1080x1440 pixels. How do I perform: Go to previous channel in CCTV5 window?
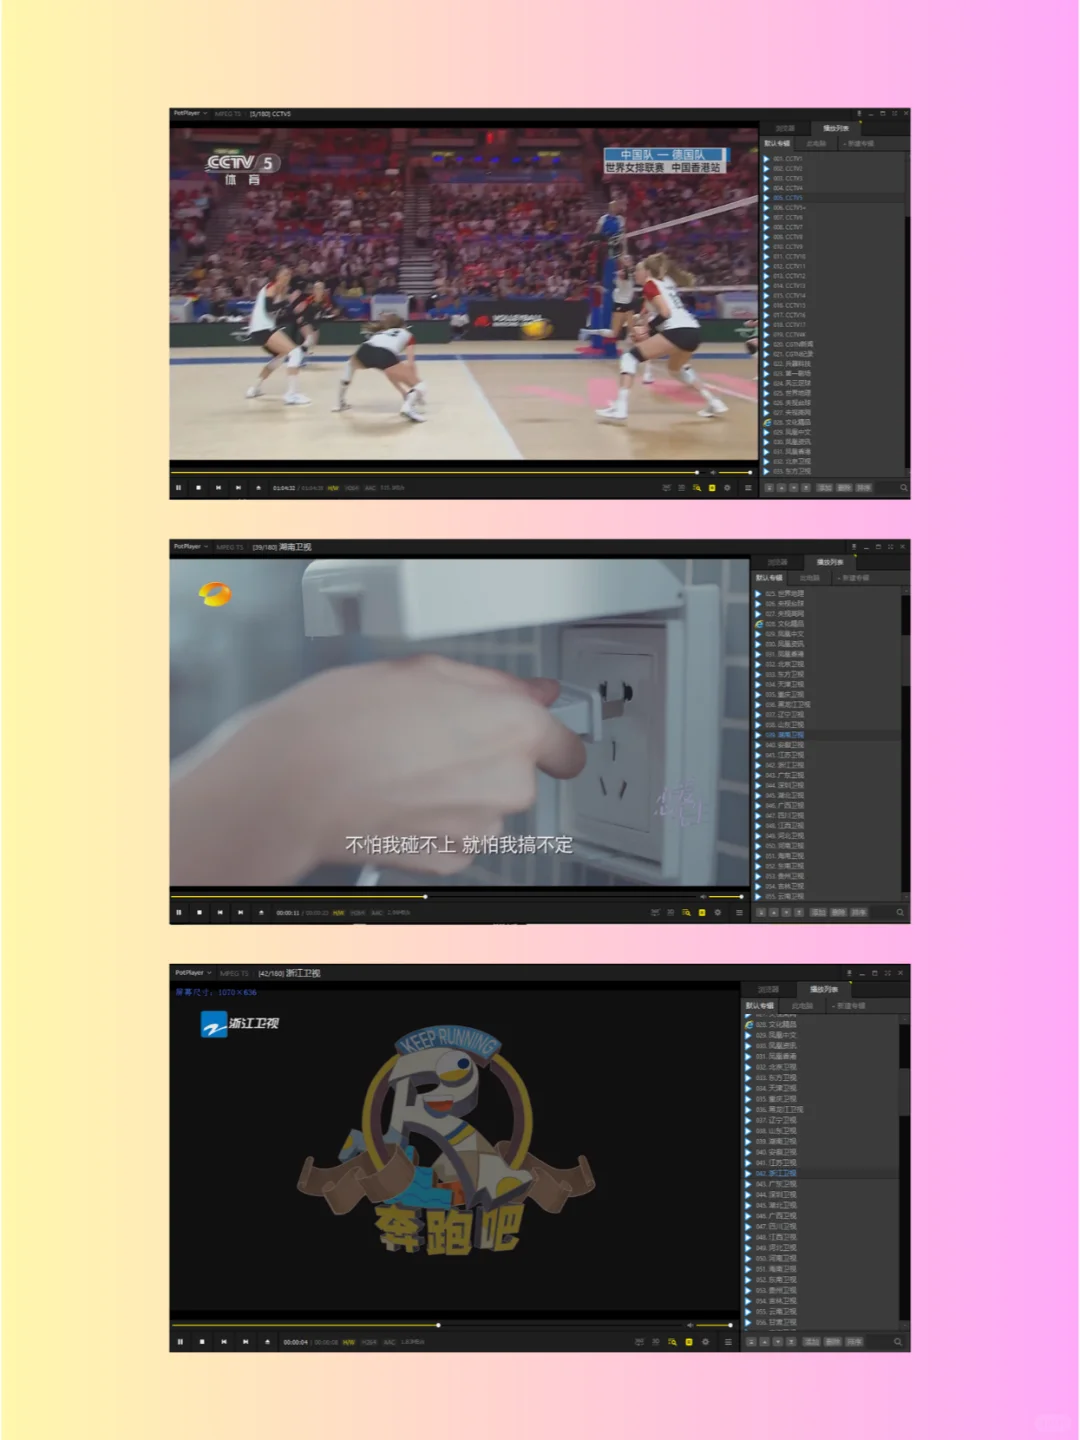pyautogui.click(x=218, y=488)
